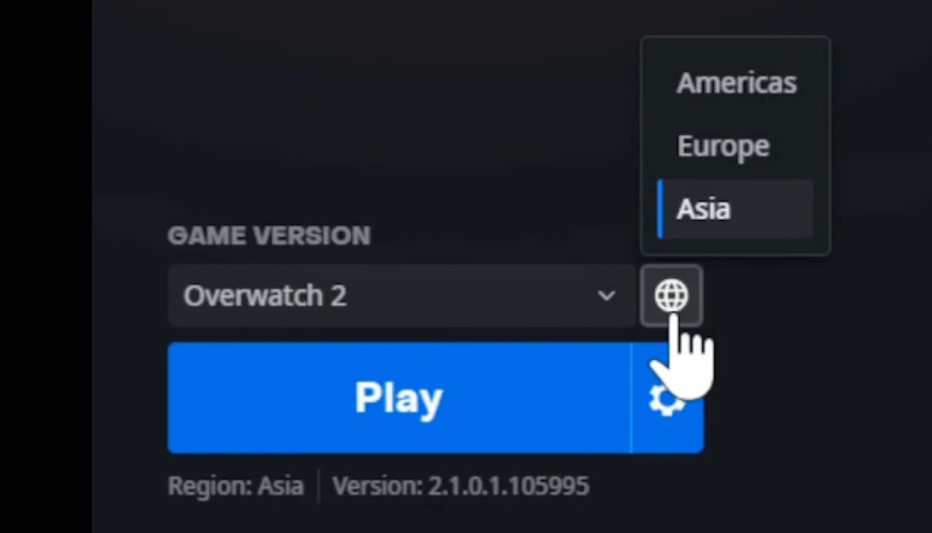
Task: Open the options cog on the blue Play bar
Action: point(667,398)
